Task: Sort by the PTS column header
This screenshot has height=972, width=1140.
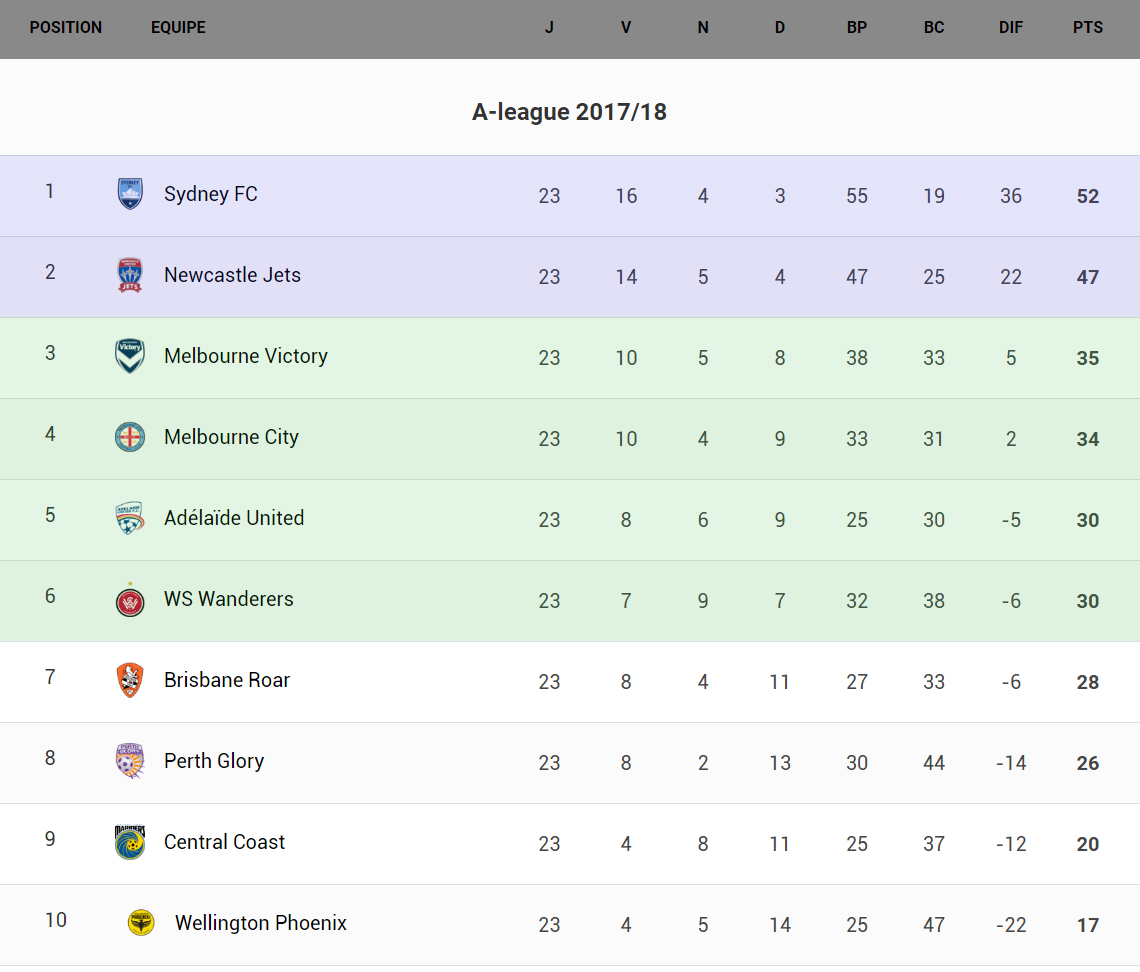Action: (1088, 28)
